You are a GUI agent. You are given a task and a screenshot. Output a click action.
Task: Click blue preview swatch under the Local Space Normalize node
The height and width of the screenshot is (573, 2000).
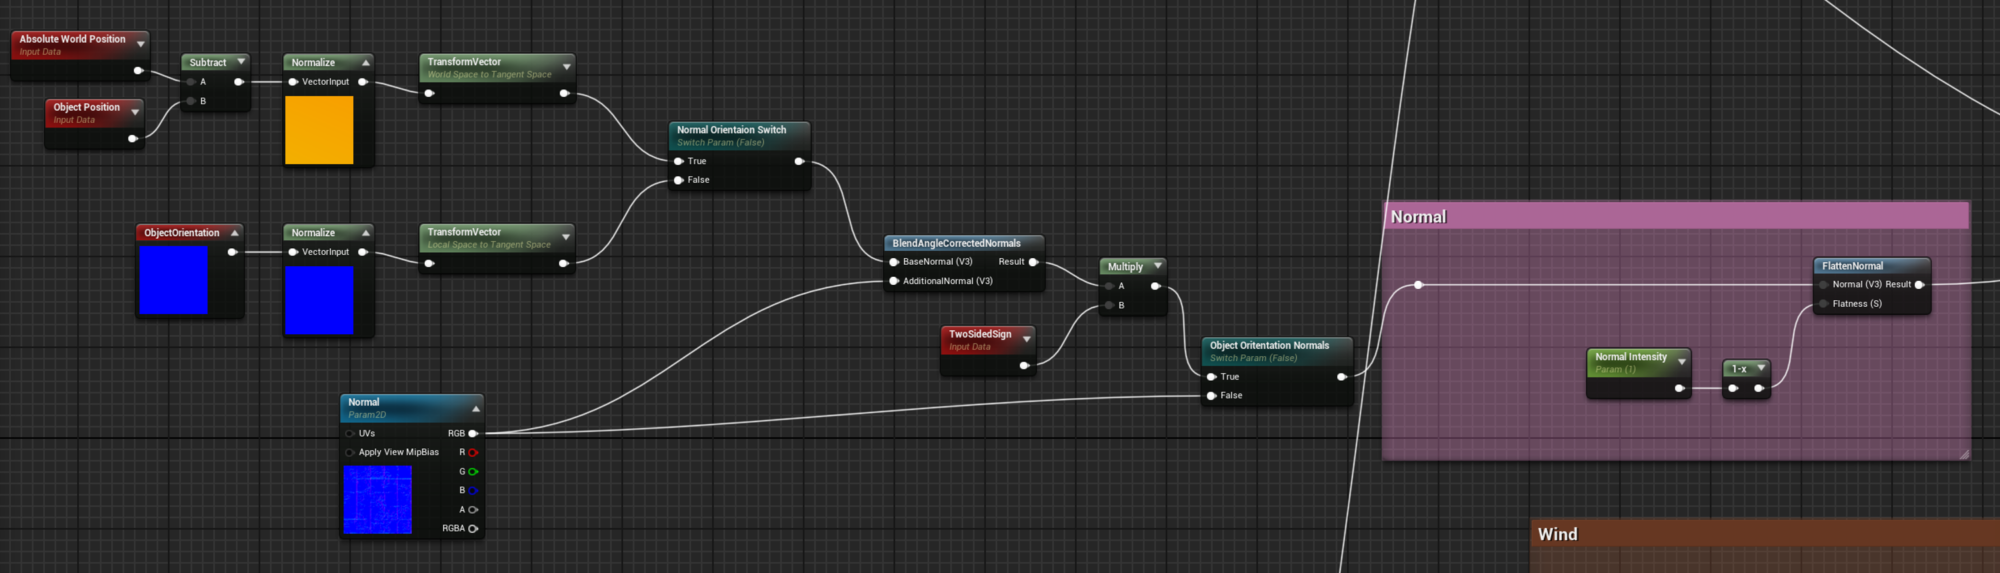pyautogui.click(x=319, y=300)
